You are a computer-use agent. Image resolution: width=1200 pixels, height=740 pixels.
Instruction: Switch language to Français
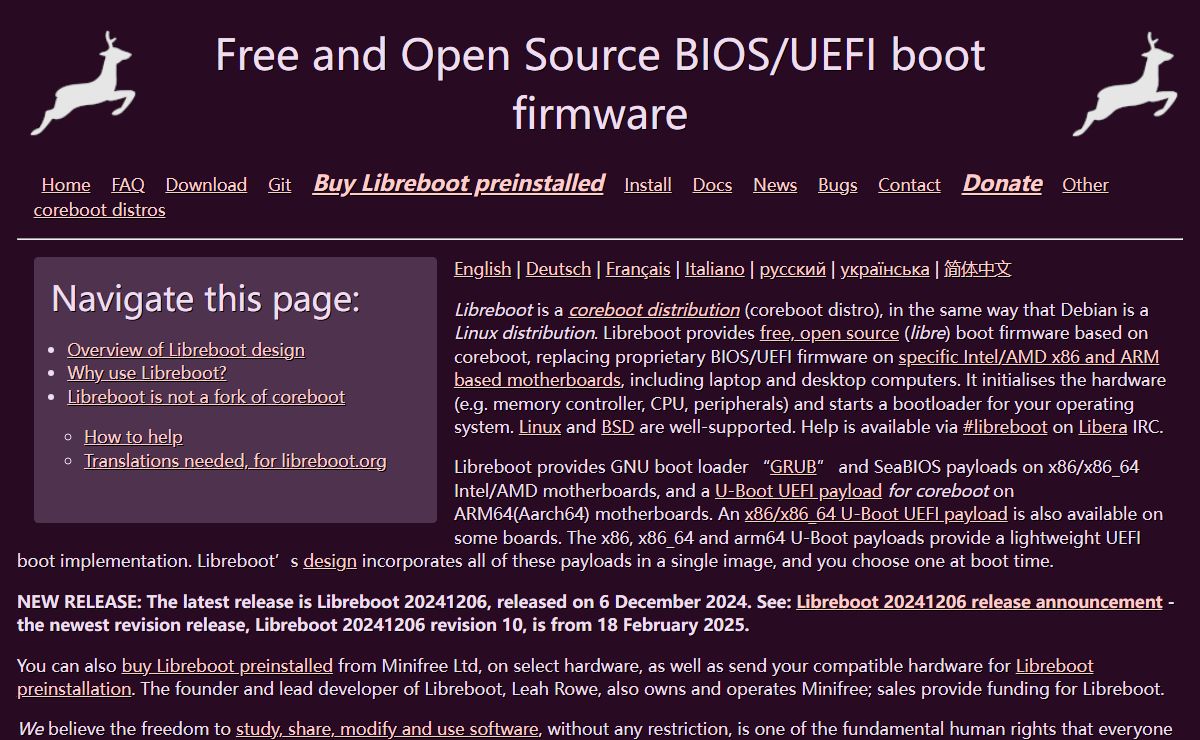(638, 269)
